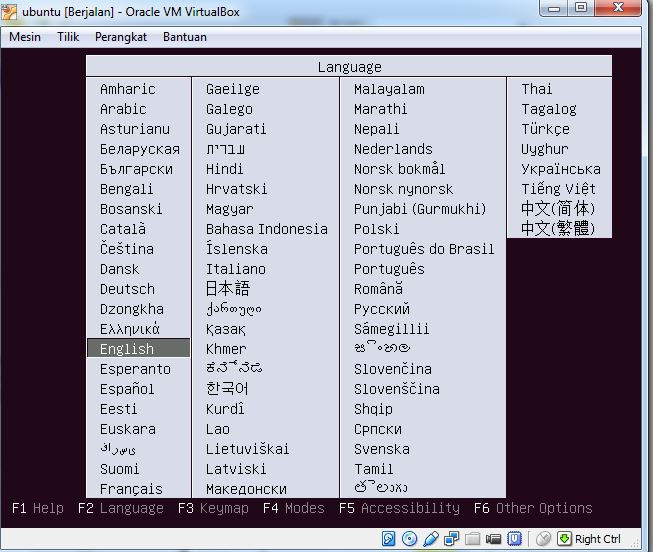Open the Tilik menu
This screenshot has height=552, width=653.
tap(68, 37)
